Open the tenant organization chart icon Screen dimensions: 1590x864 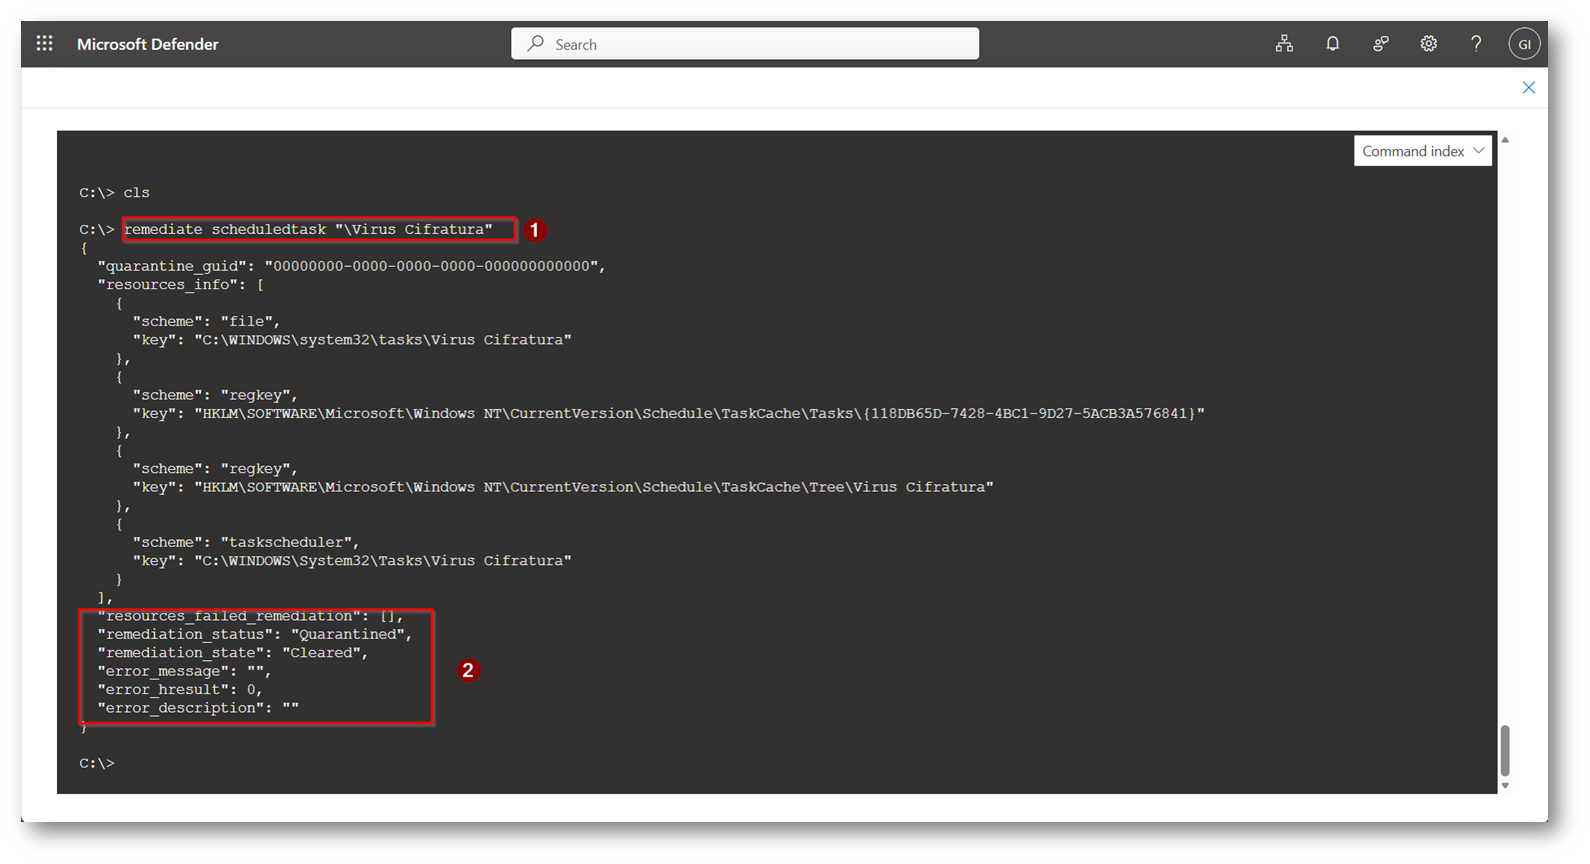[x=1284, y=44]
